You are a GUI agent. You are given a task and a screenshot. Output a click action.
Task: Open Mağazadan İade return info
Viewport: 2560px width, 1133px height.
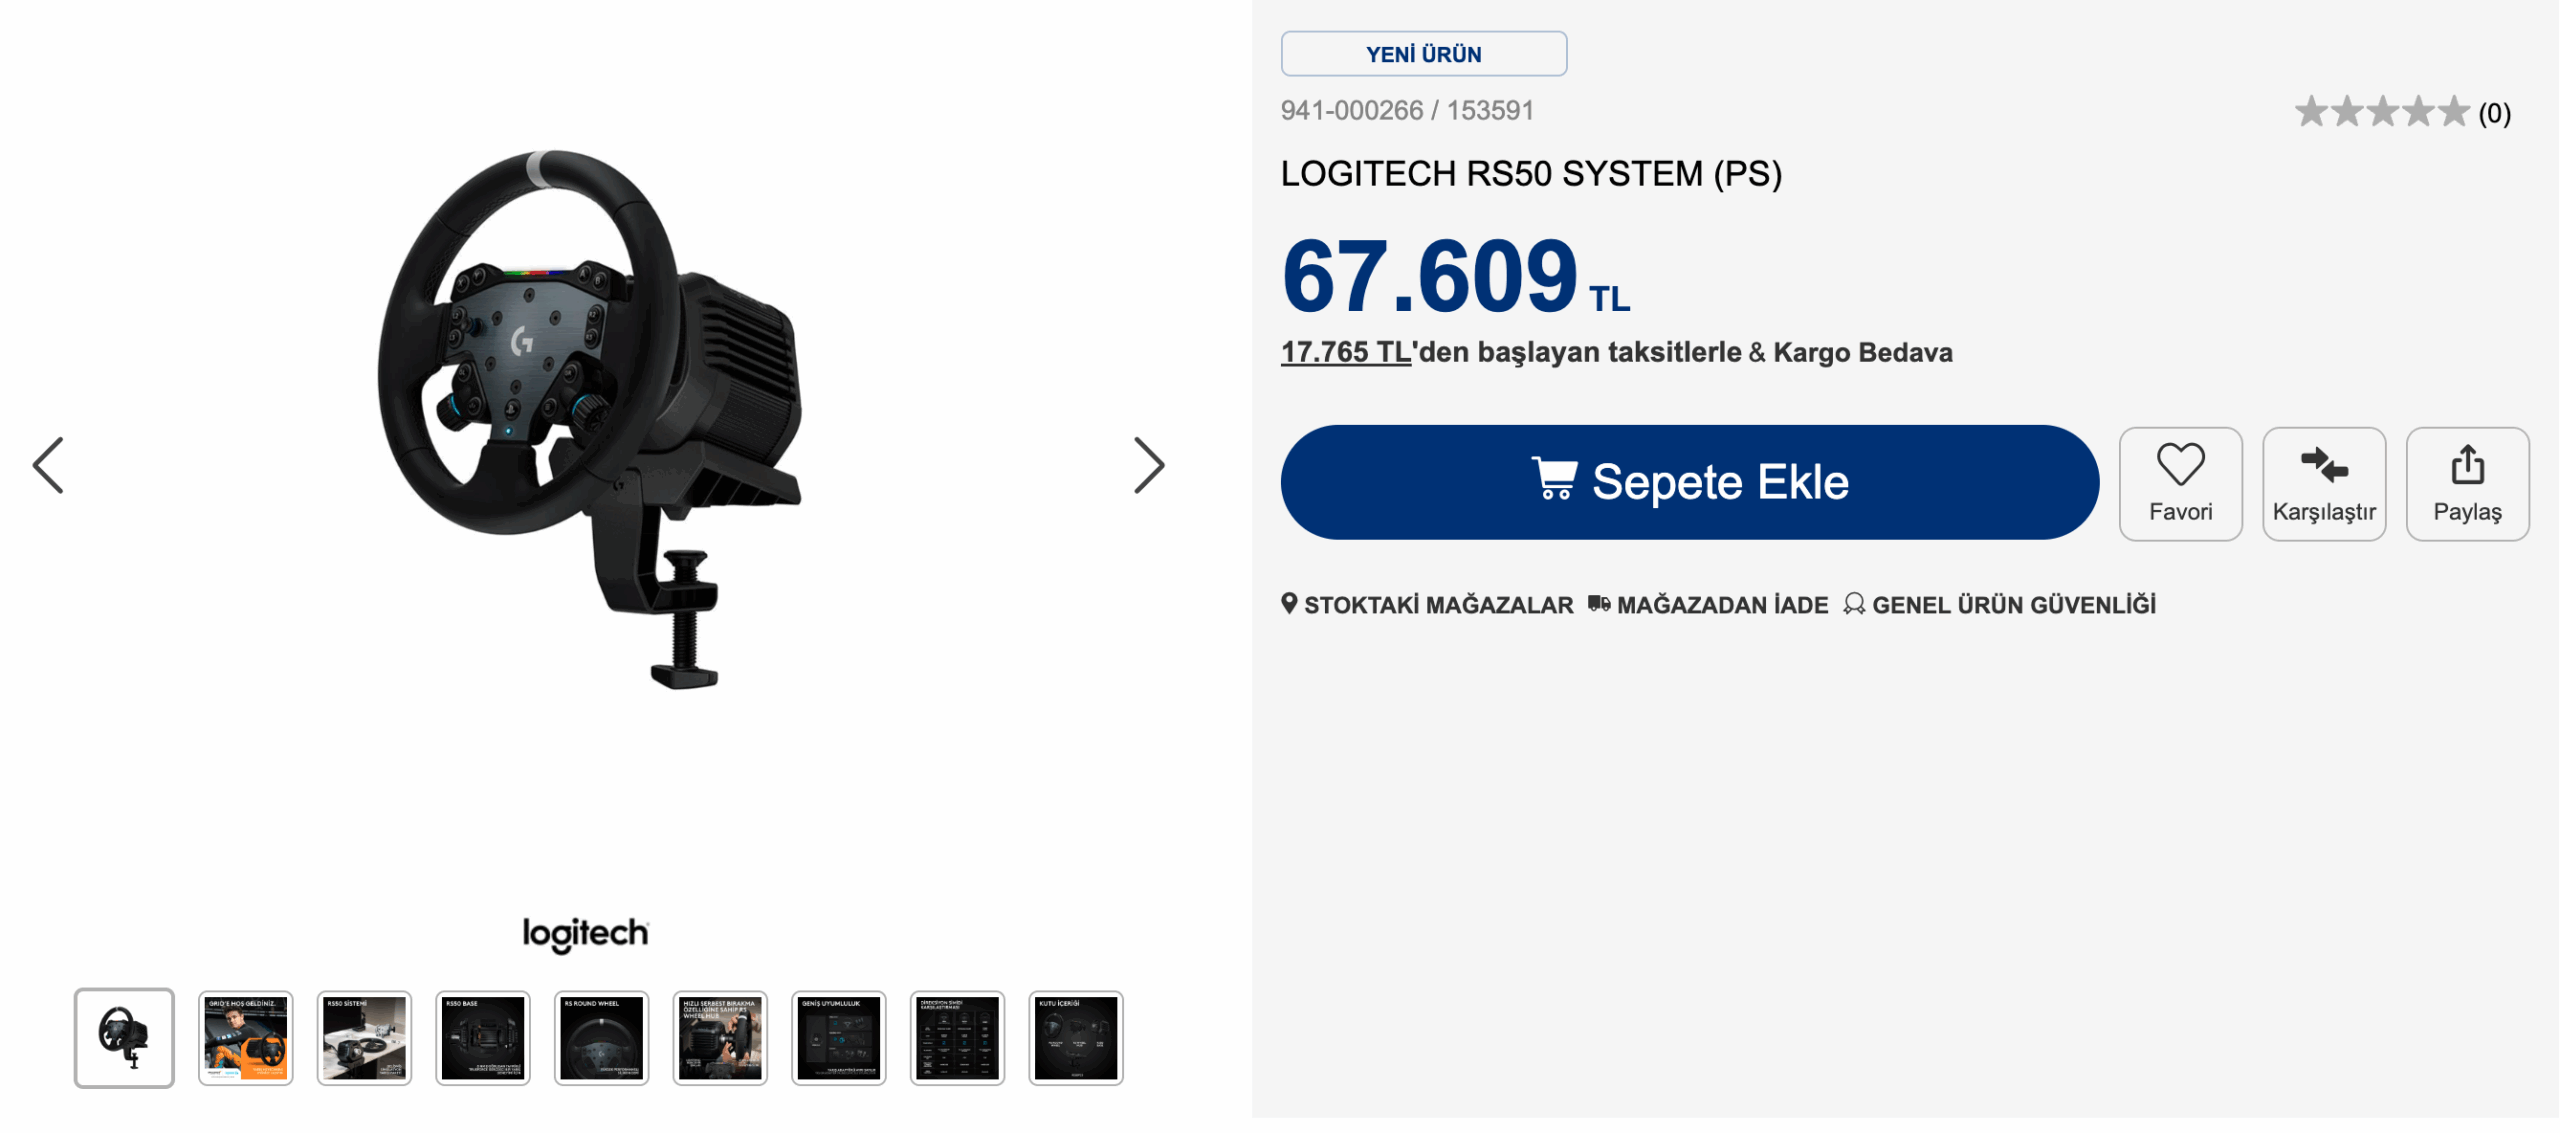(x=1708, y=605)
